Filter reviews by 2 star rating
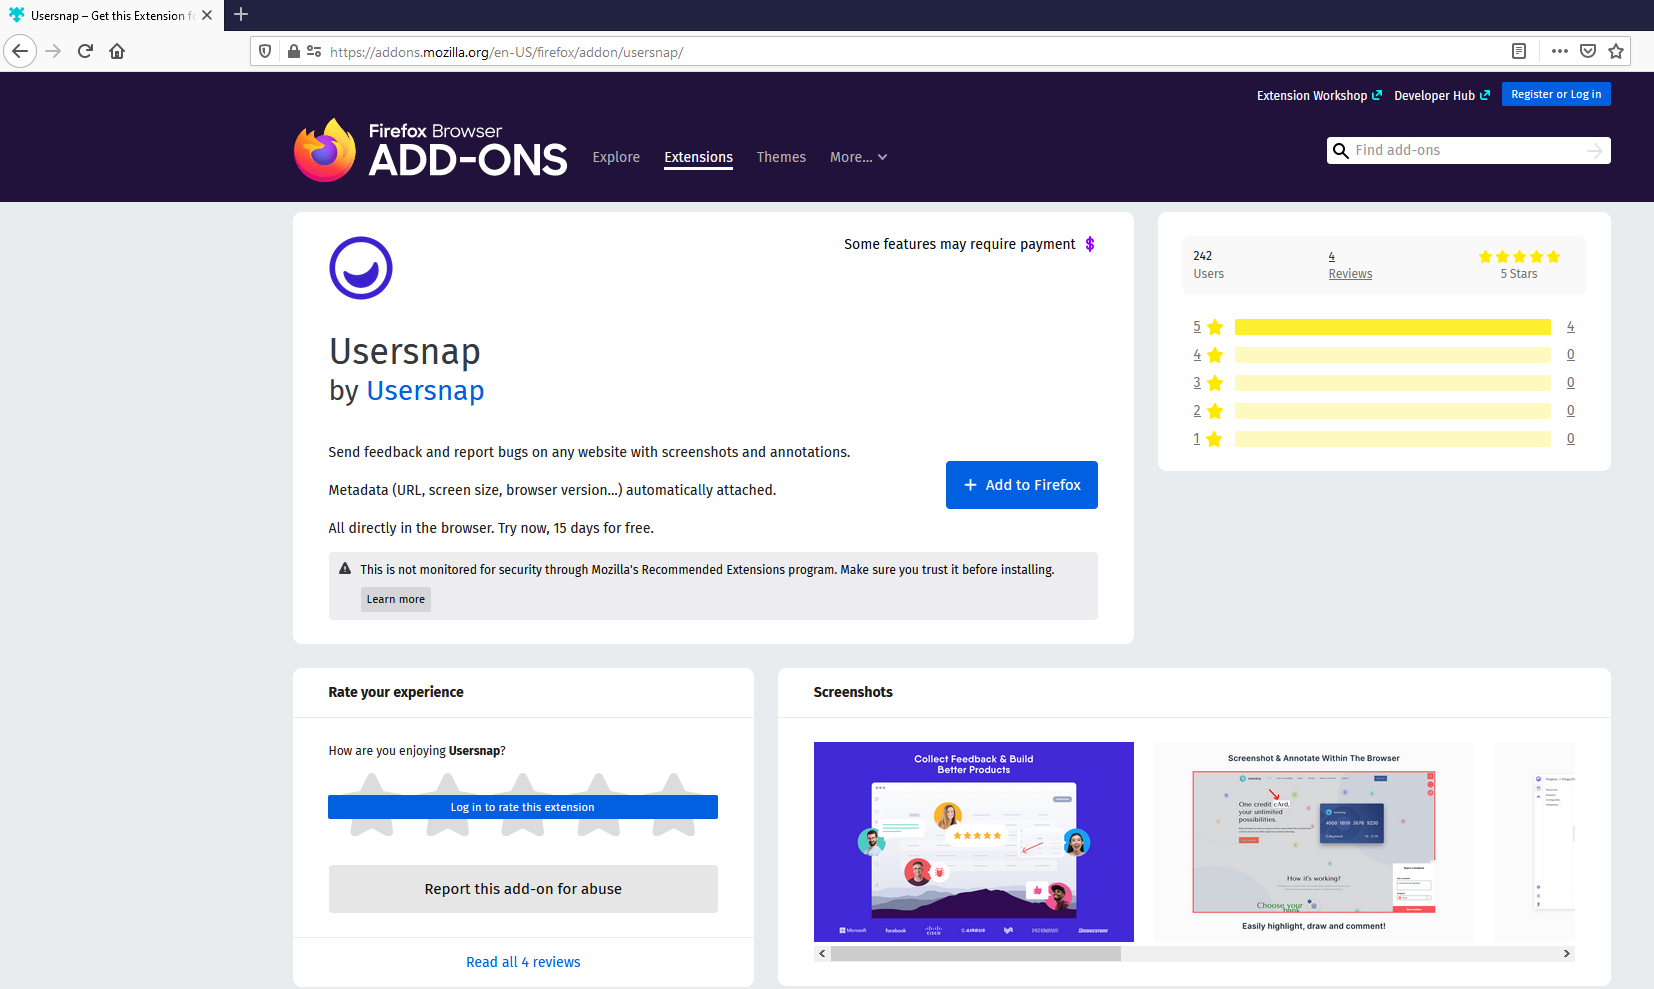 [1208, 411]
